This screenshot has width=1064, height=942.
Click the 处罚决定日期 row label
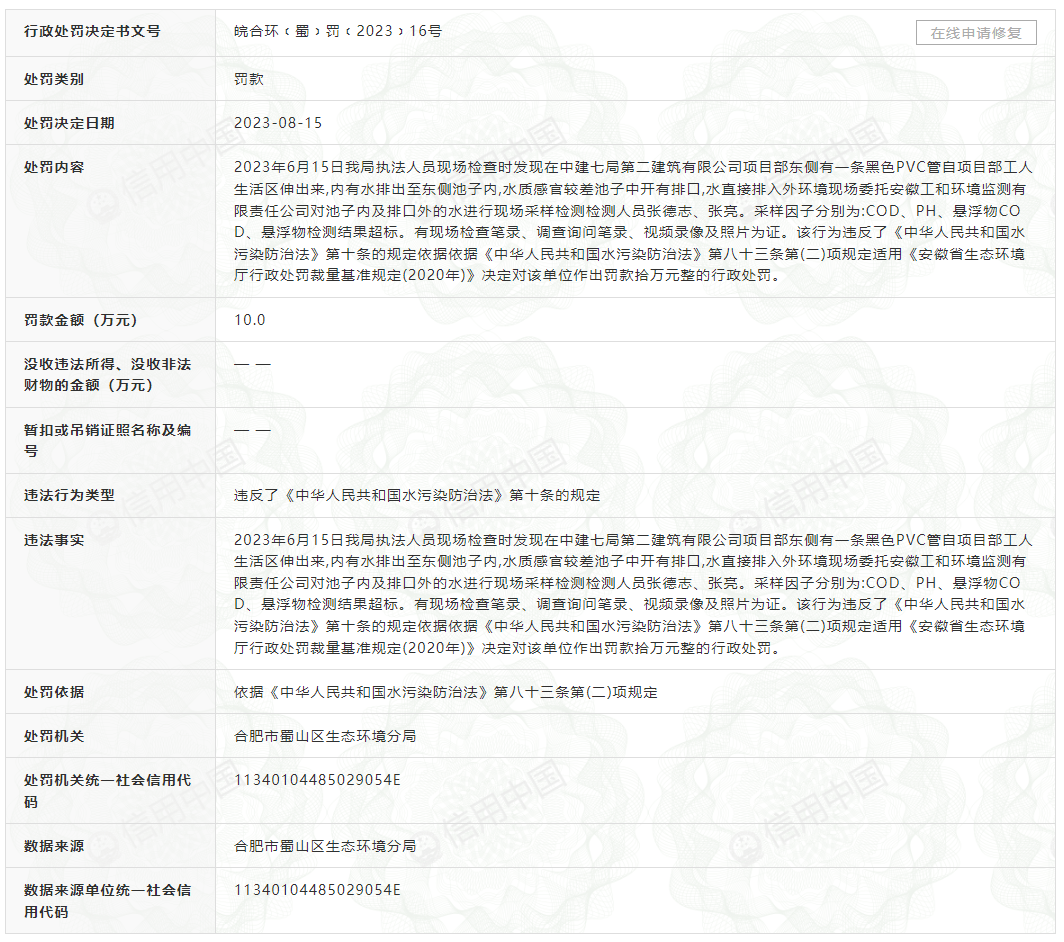pyautogui.click(x=69, y=123)
